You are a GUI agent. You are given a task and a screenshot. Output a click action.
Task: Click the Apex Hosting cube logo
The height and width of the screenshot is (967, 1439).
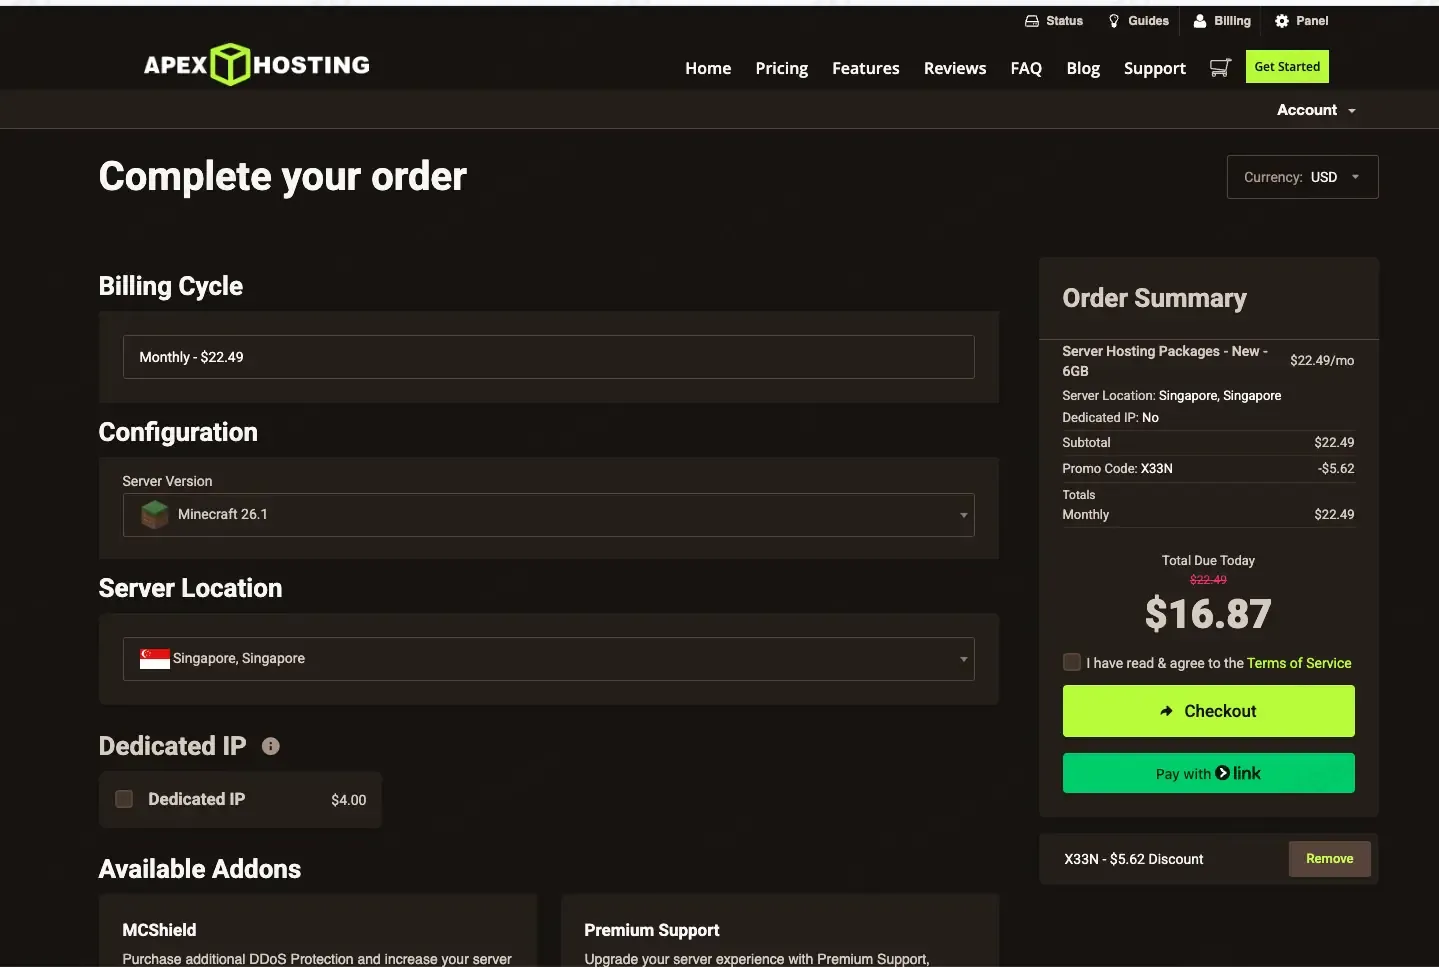click(231, 64)
